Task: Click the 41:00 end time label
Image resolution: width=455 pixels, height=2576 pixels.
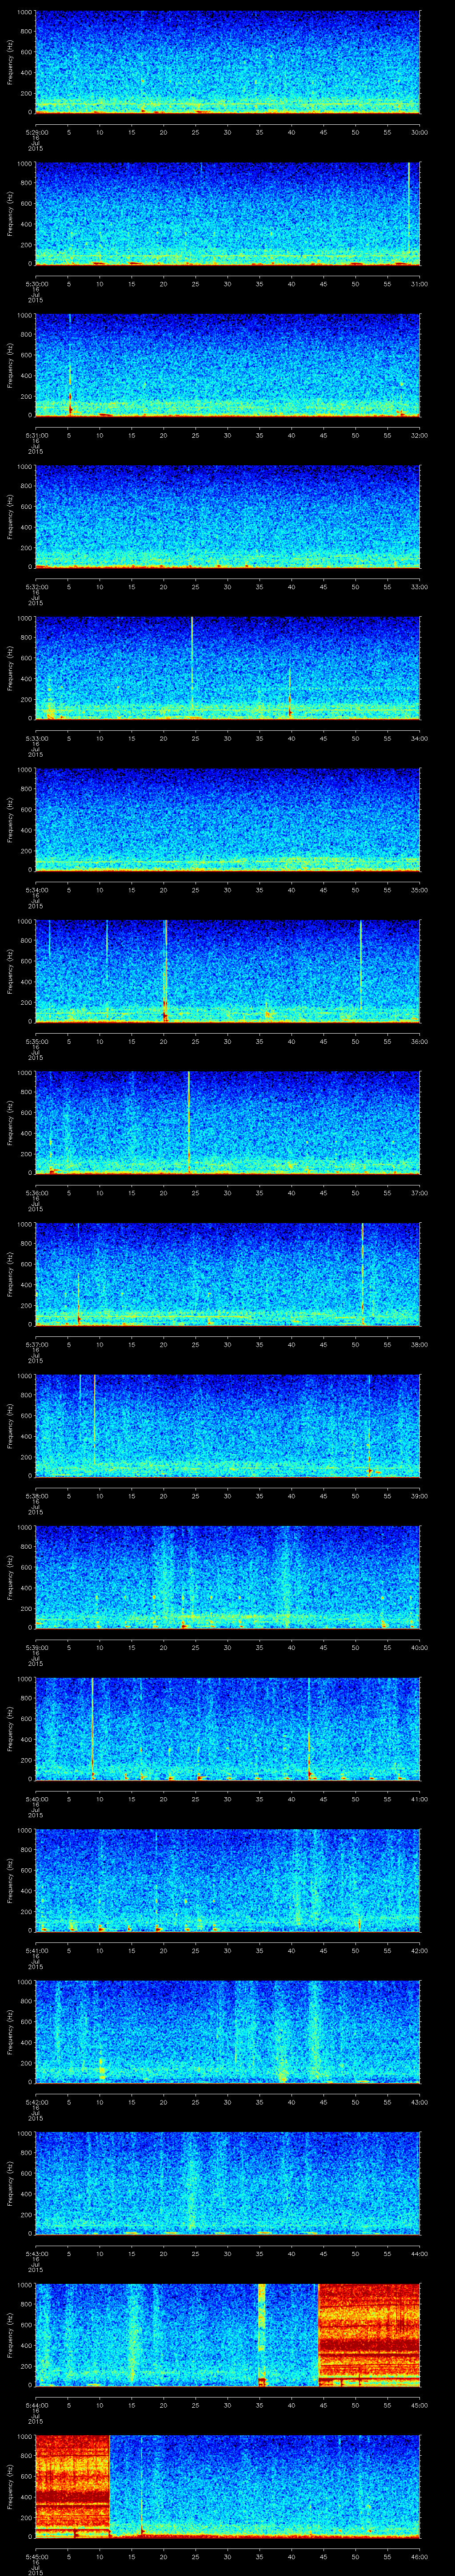Action: coord(420,1799)
